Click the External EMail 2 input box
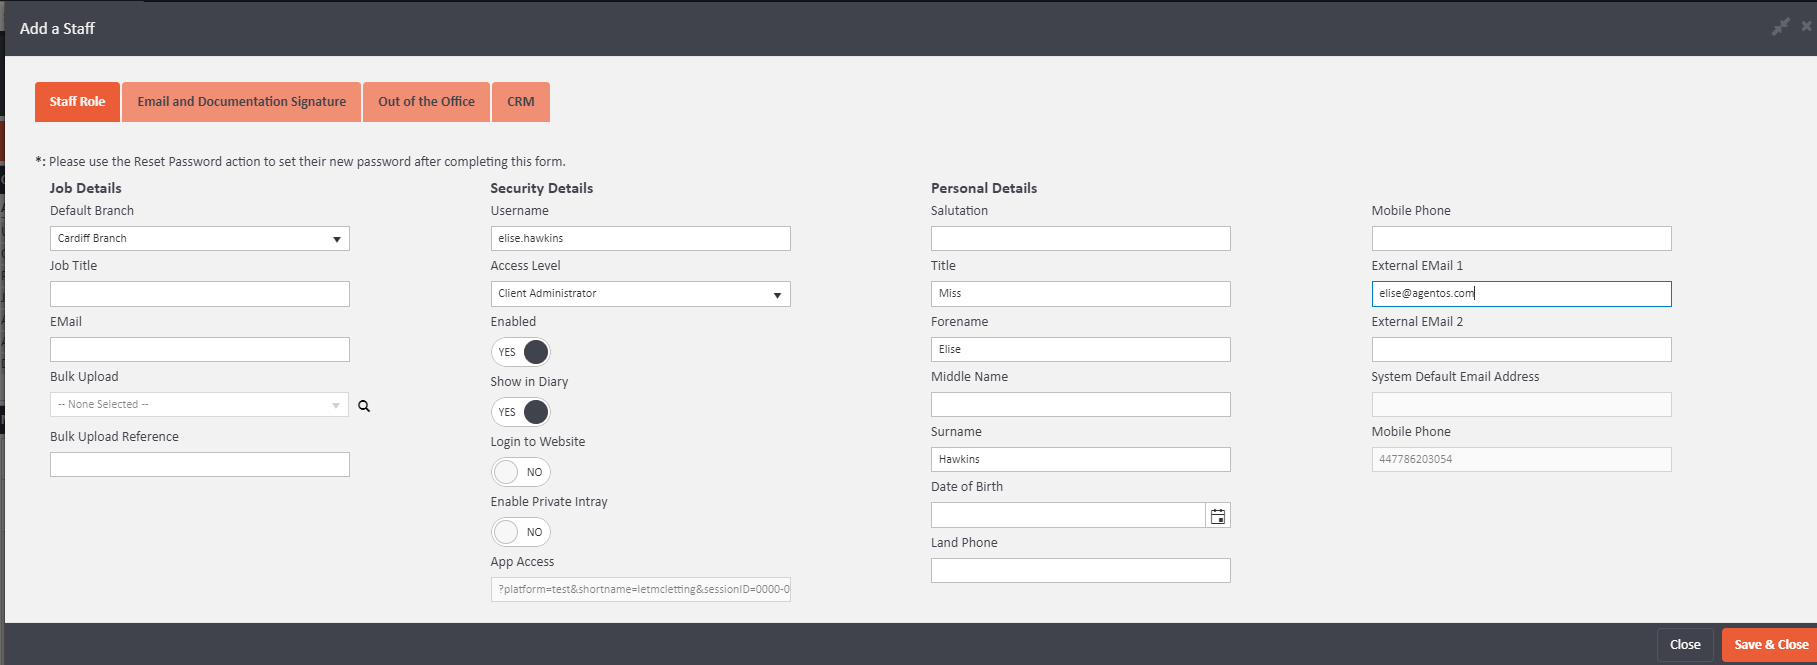This screenshot has height=665, width=1817. click(1521, 350)
